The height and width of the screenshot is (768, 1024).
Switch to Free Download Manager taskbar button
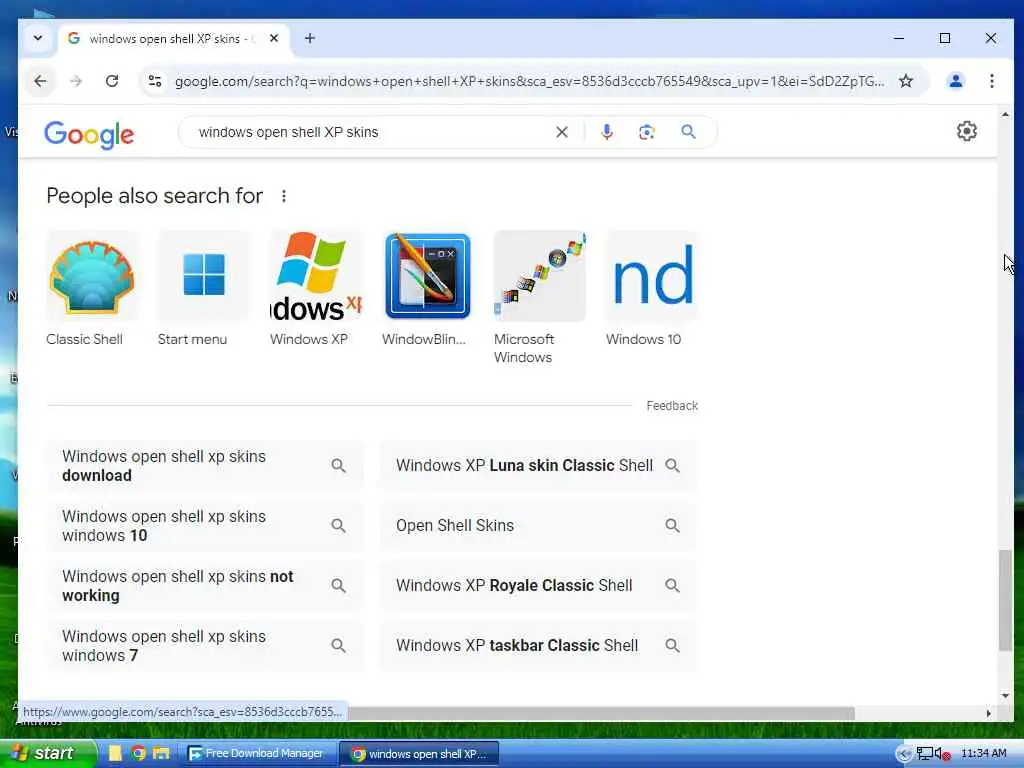259,754
